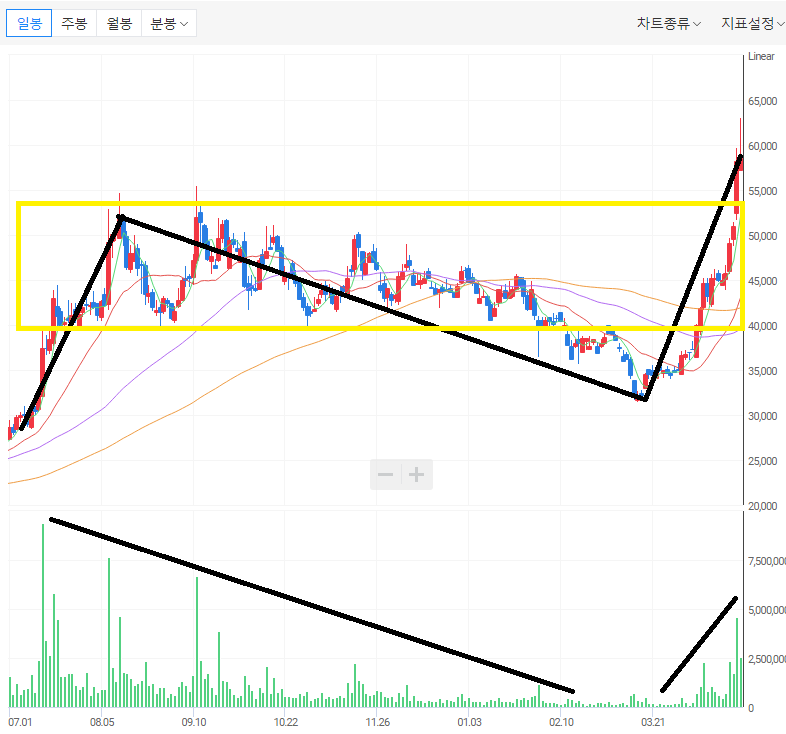Viewport: 786px width, 734px height.
Task: Switch to the 주봉 weekly chart tab
Action: [74, 23]
